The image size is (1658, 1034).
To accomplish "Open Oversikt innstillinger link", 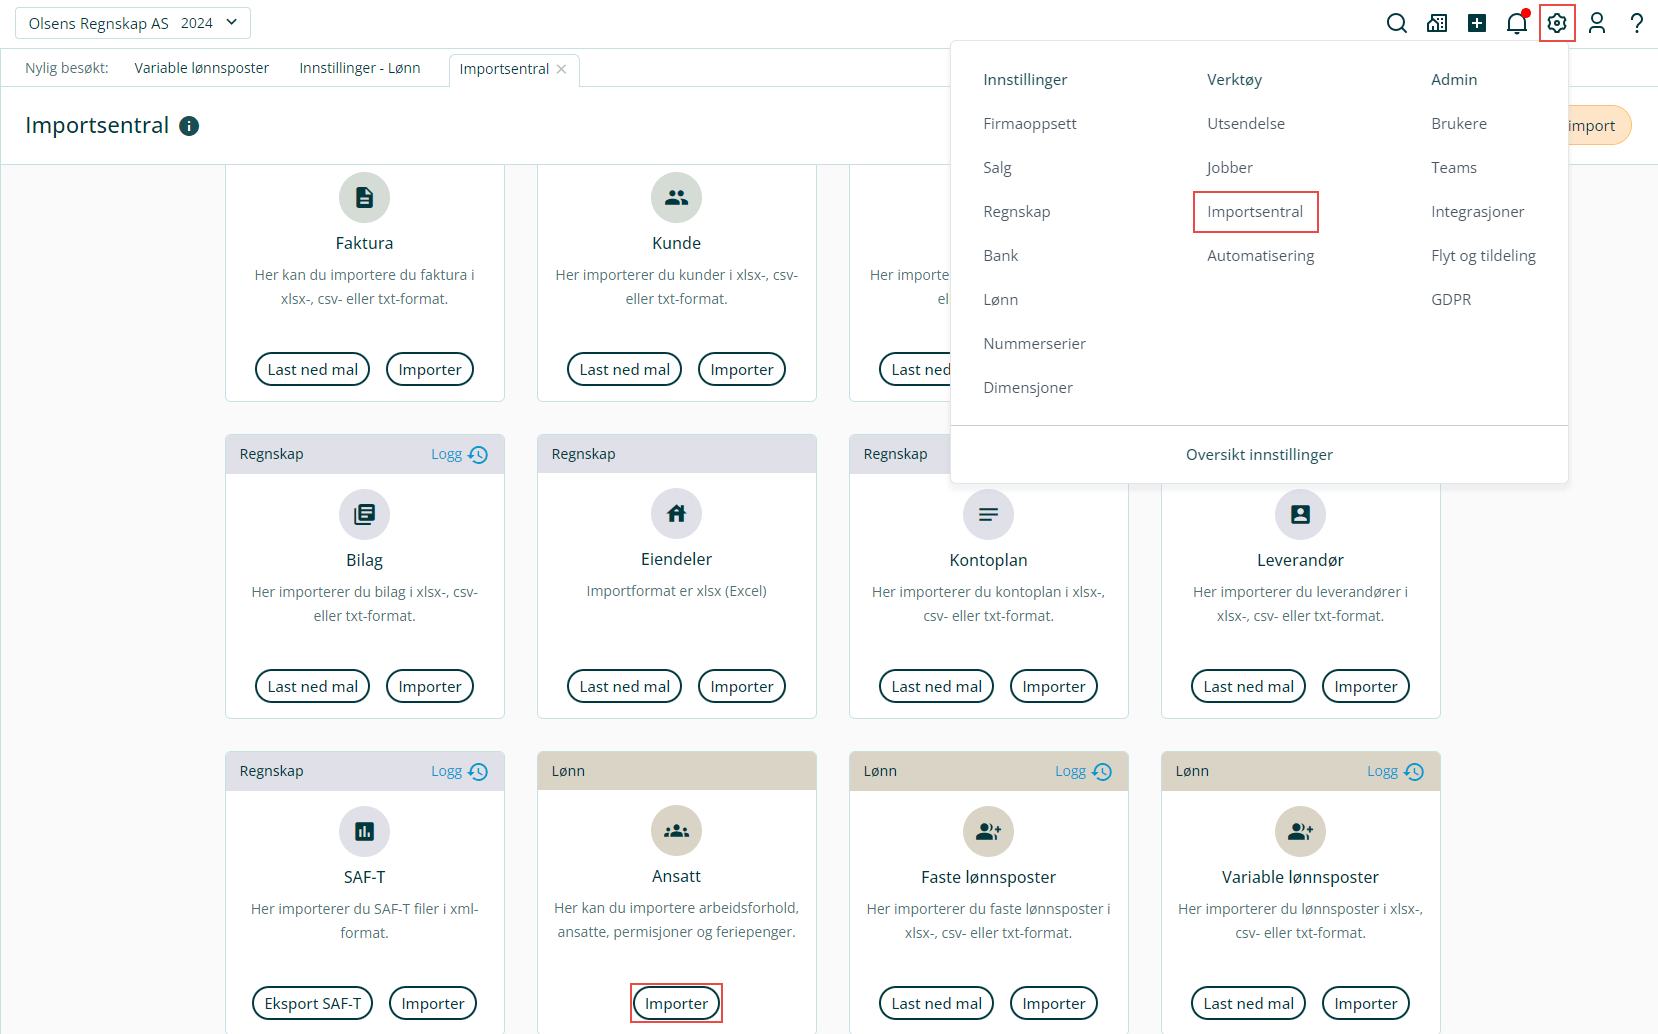I will pyautogui.click(x=1259, y=455).
